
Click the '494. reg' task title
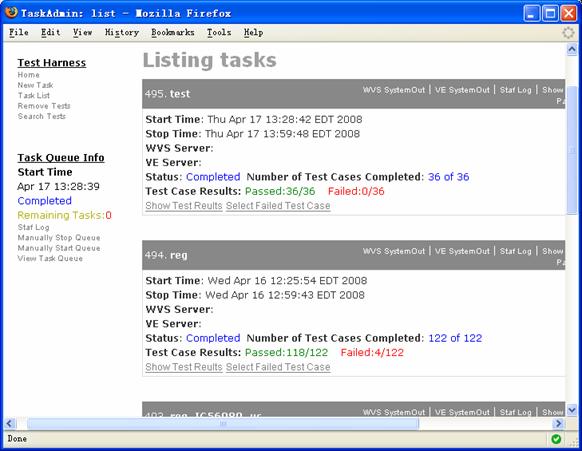166,255
